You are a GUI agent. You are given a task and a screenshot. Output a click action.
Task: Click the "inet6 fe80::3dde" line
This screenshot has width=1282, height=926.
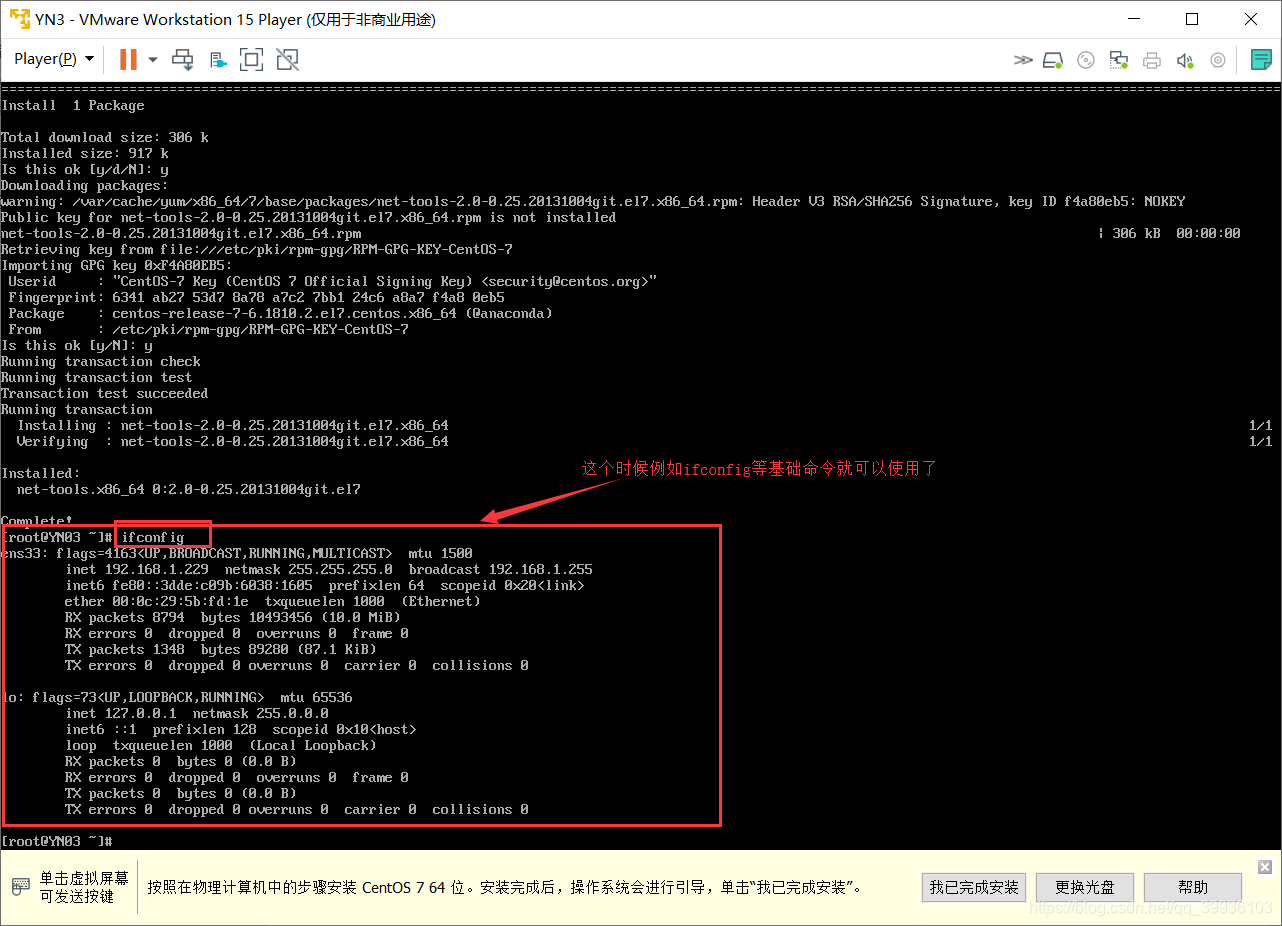coord(325,585)
